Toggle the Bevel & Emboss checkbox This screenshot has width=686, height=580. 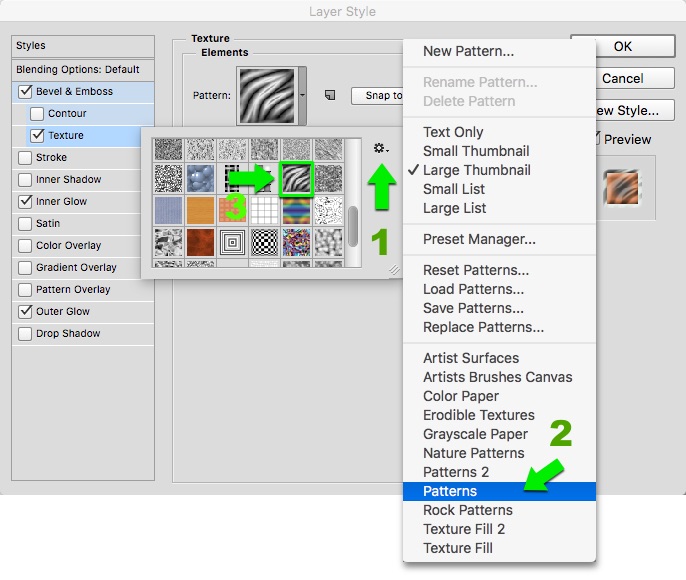pyautogui.click(x=25, y=92)
